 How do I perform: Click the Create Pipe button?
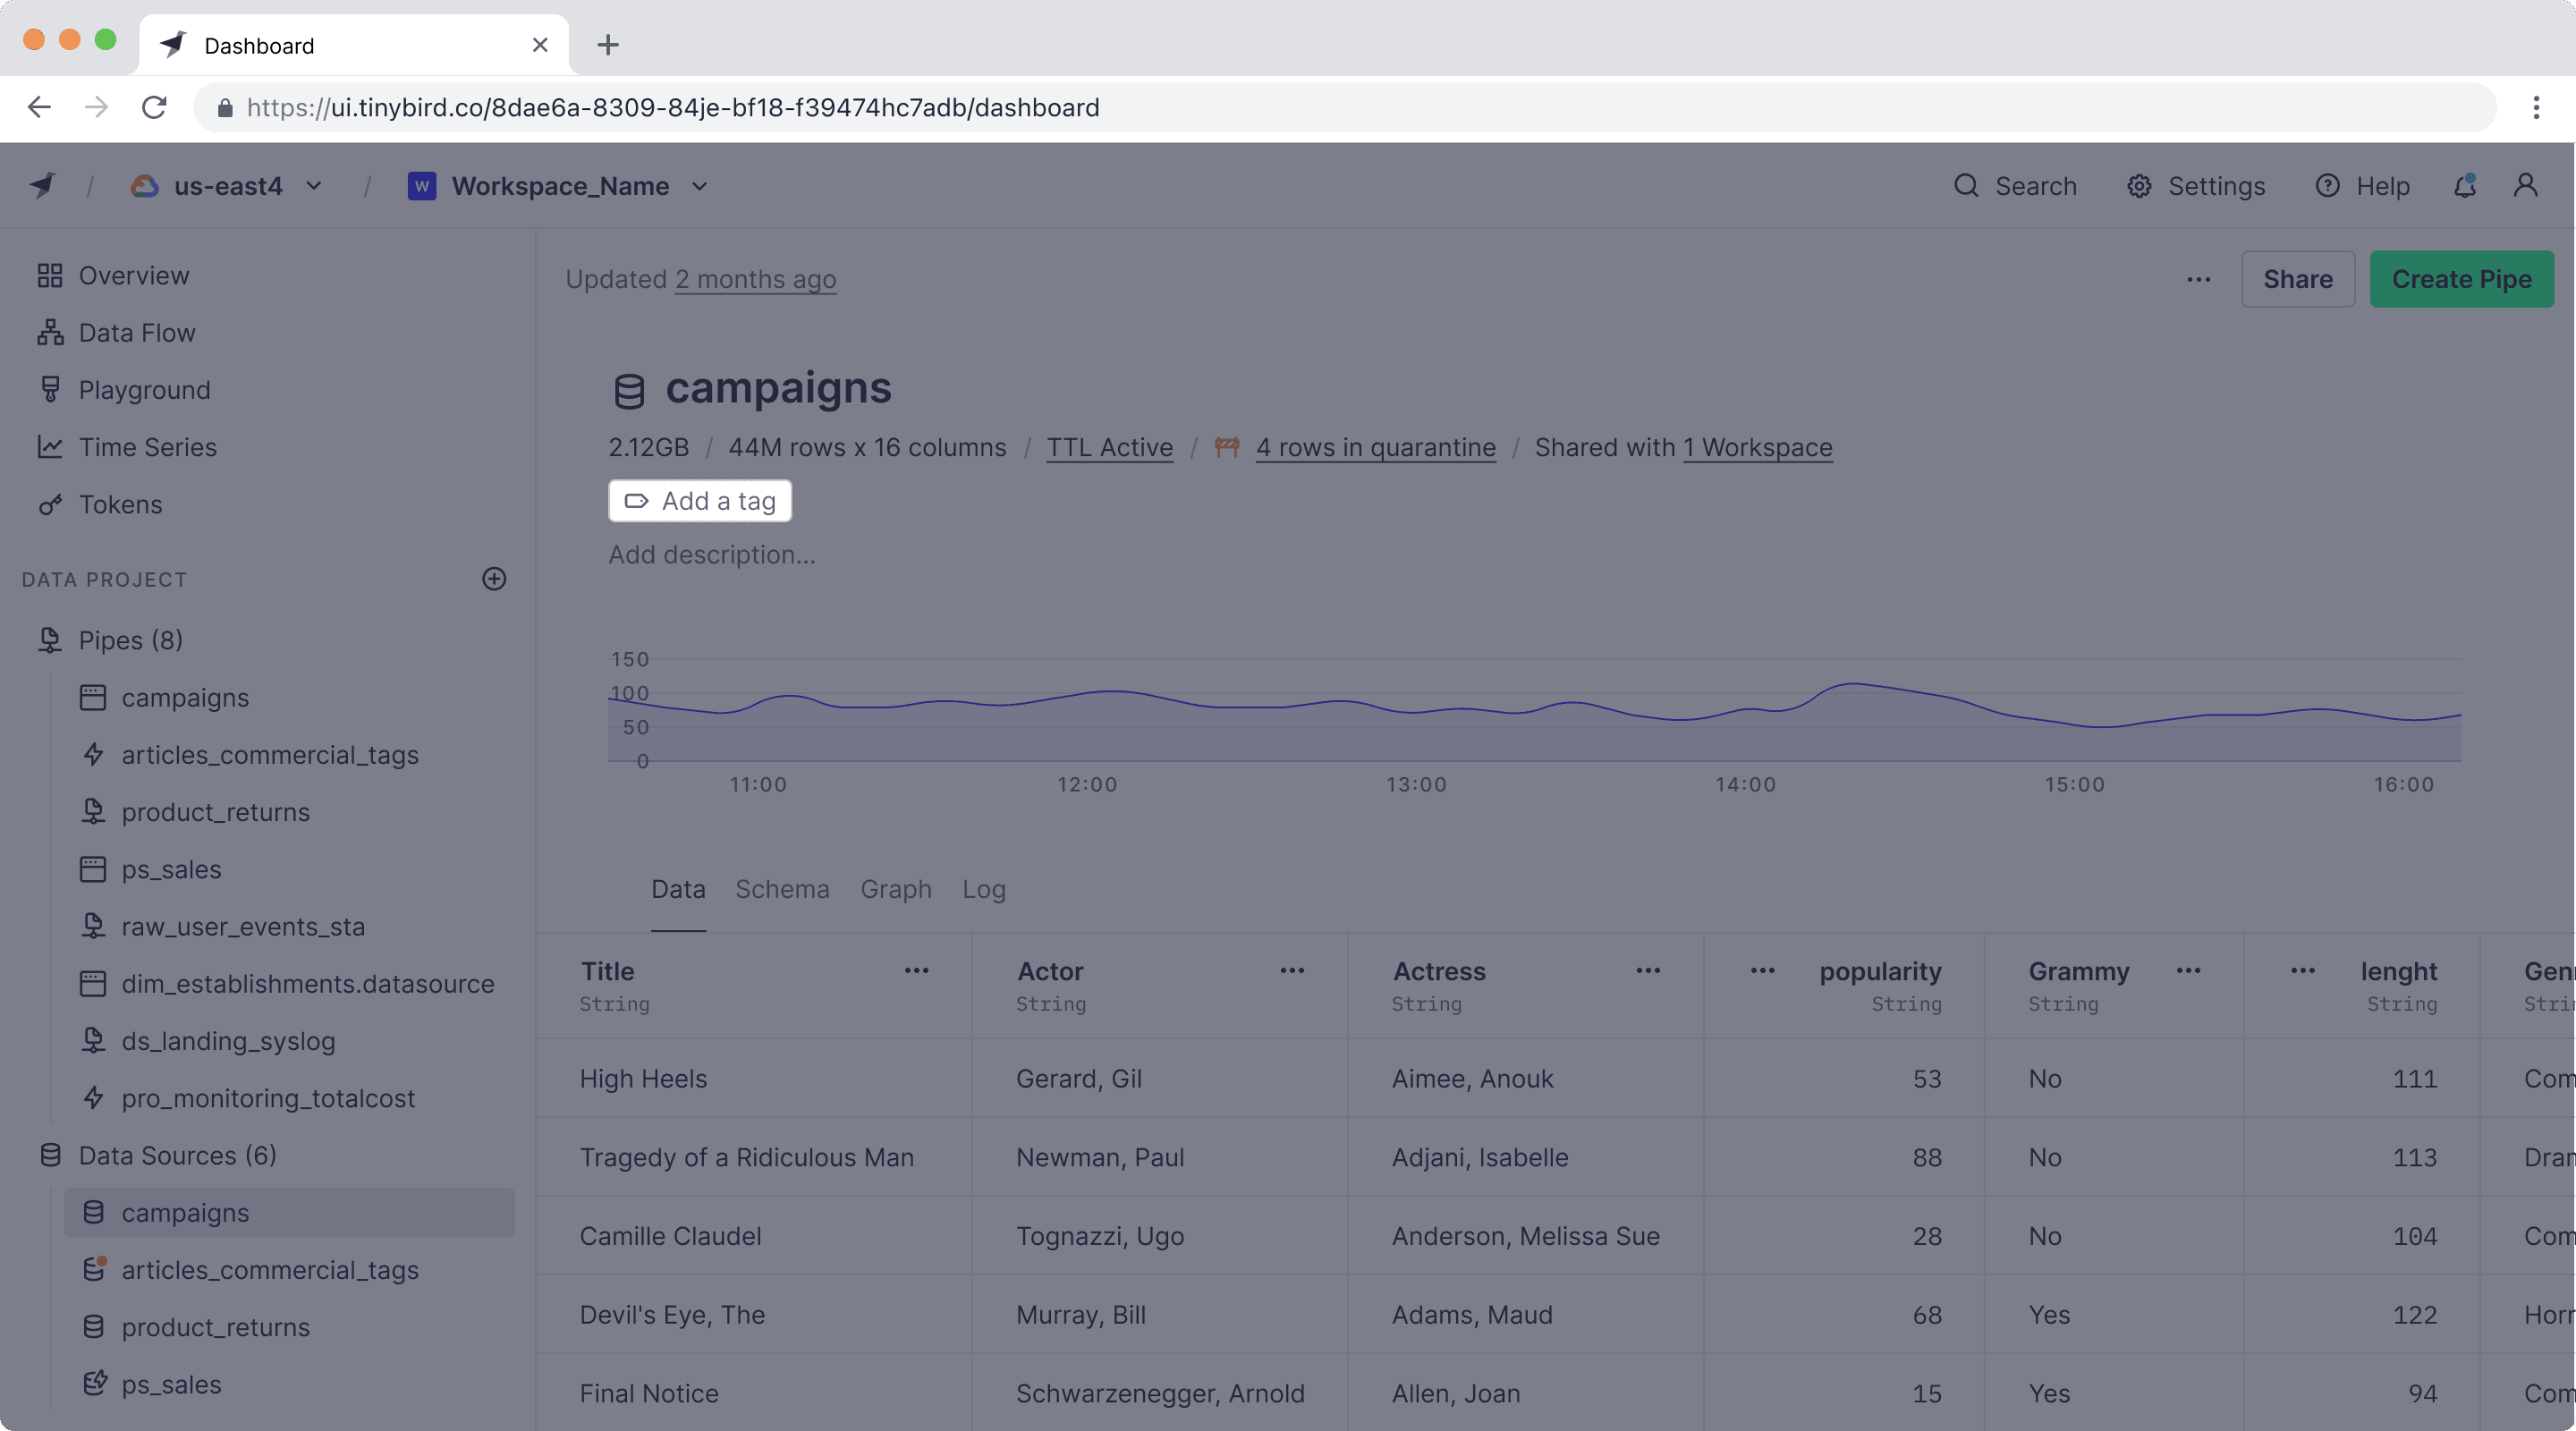click(2460, 278)
